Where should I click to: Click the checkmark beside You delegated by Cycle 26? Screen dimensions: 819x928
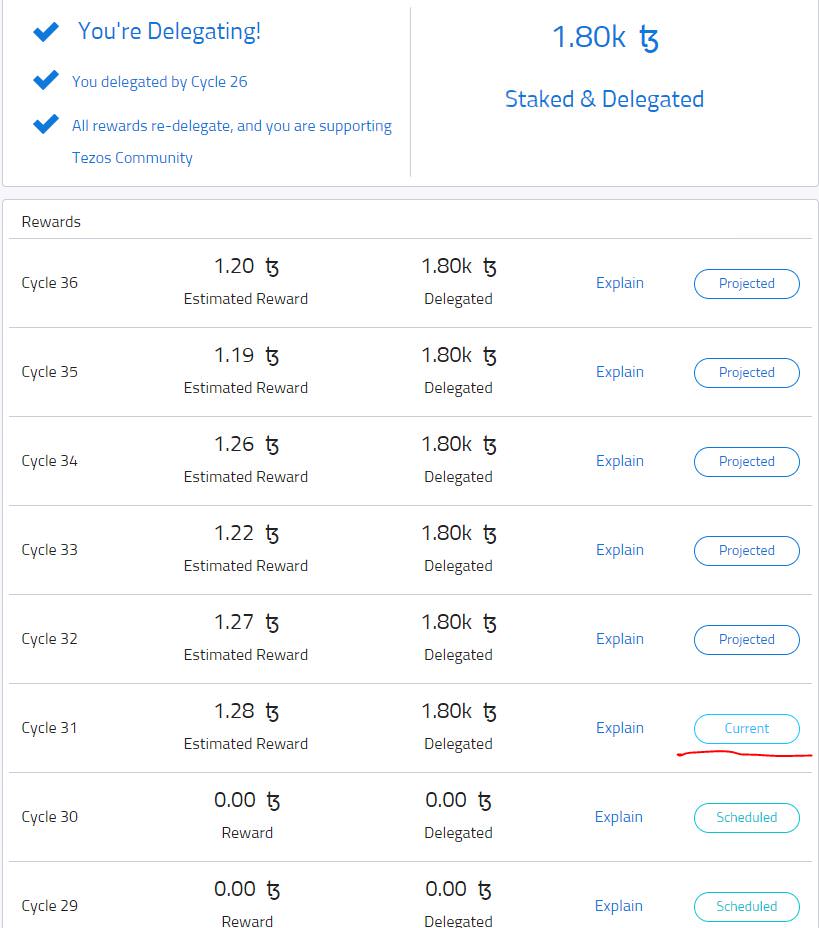46,80
